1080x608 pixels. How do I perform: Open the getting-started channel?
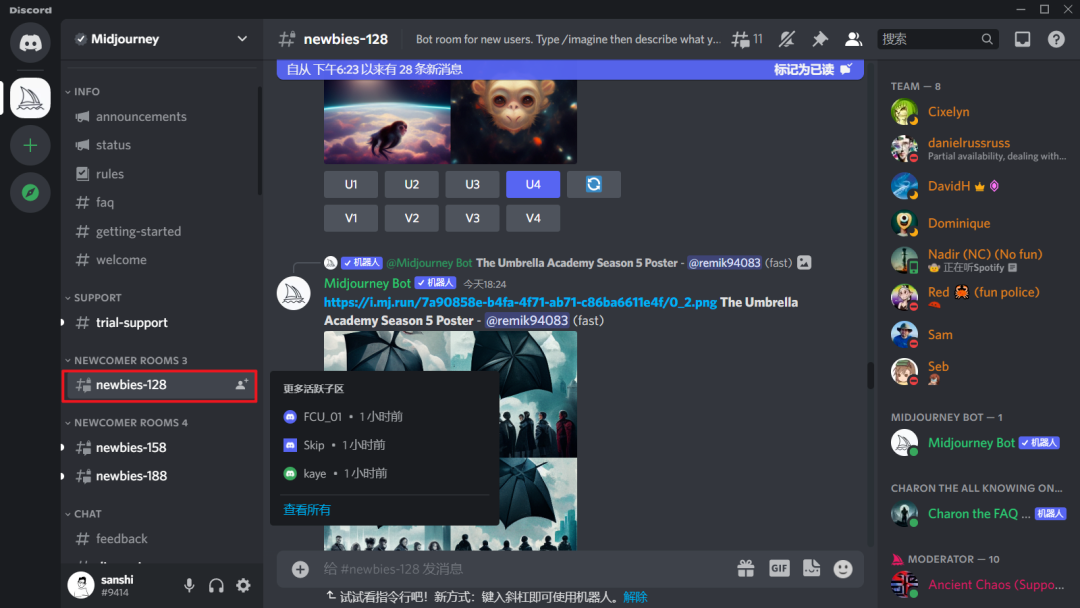(138, 231)
